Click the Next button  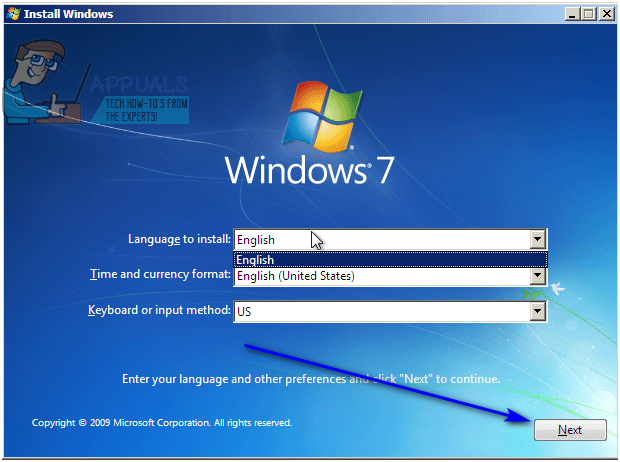[x=570, y=430]
